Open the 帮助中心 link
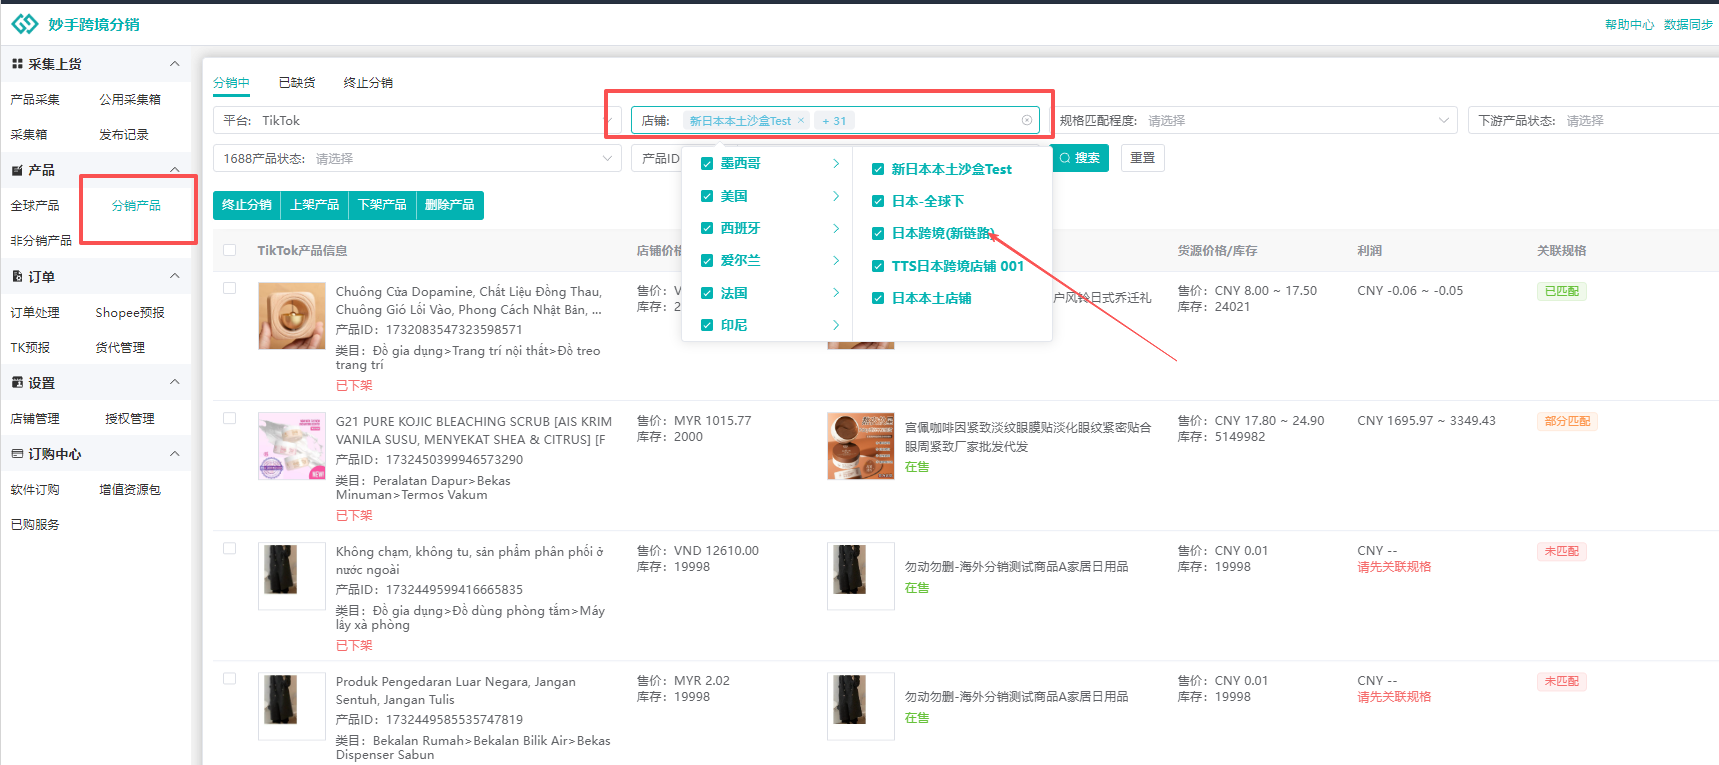Viewport: 1719px width, 765px height. [x=1629, y=24]
